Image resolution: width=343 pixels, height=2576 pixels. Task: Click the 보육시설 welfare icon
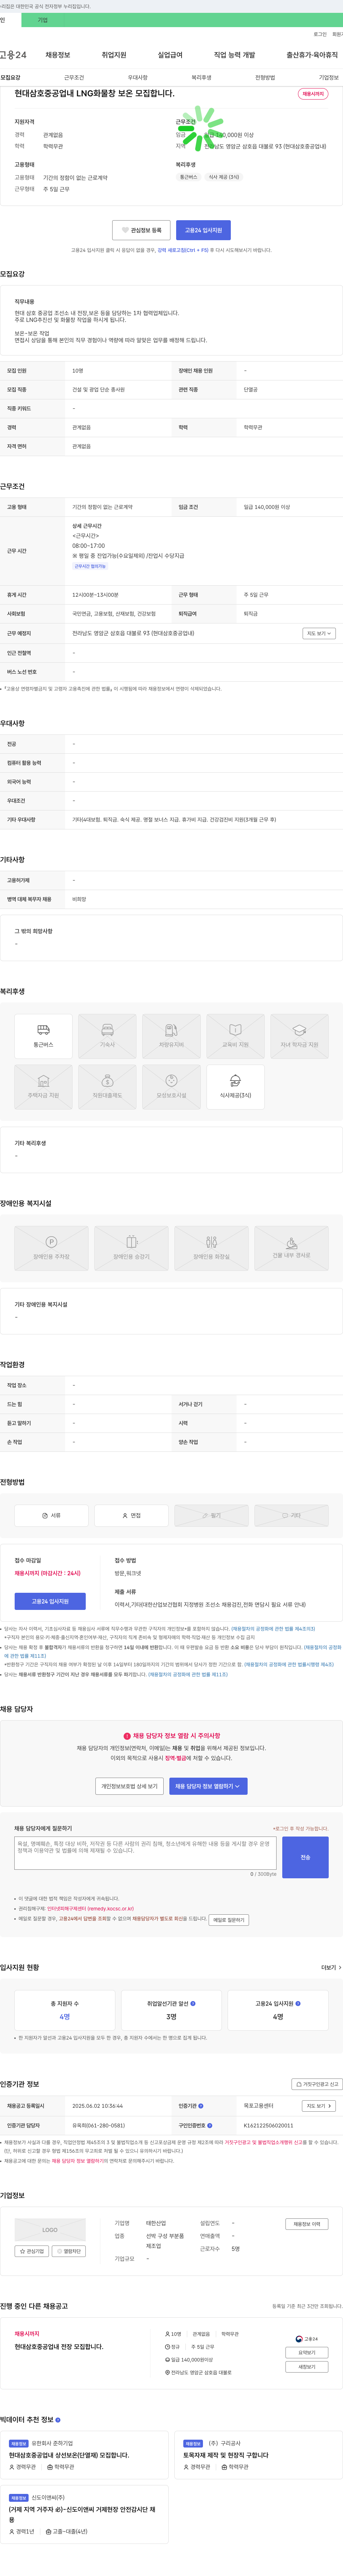pyautogui.click(x=171, y=1087)
